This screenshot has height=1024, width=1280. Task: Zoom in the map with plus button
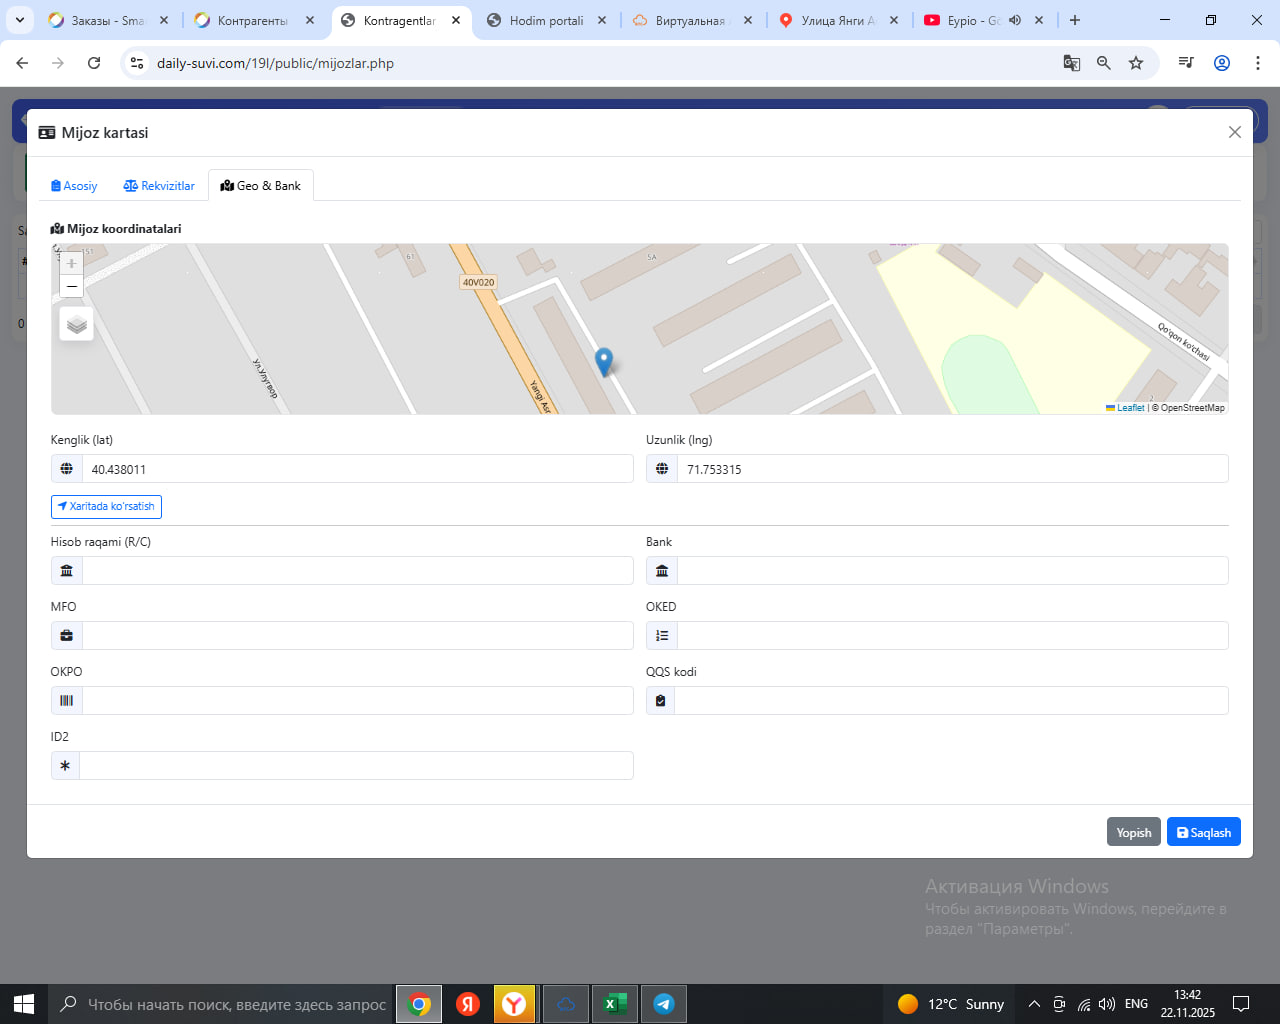coord(71,263)
